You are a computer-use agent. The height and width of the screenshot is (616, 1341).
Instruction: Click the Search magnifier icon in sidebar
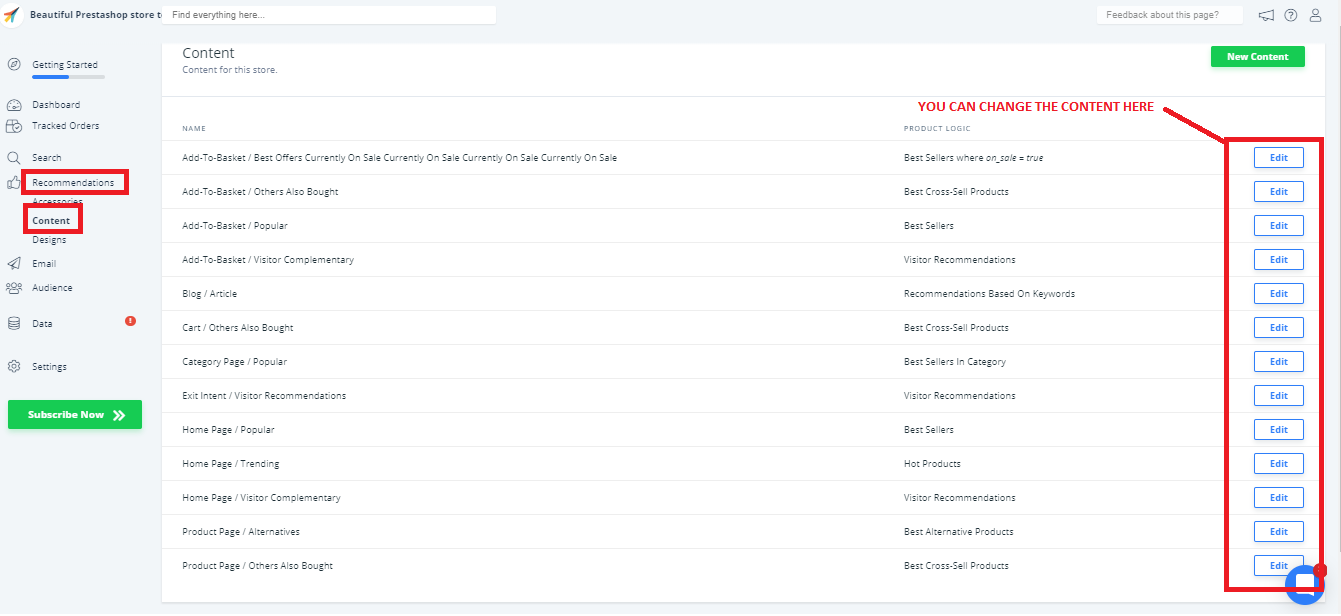click(x=14, y=158)
